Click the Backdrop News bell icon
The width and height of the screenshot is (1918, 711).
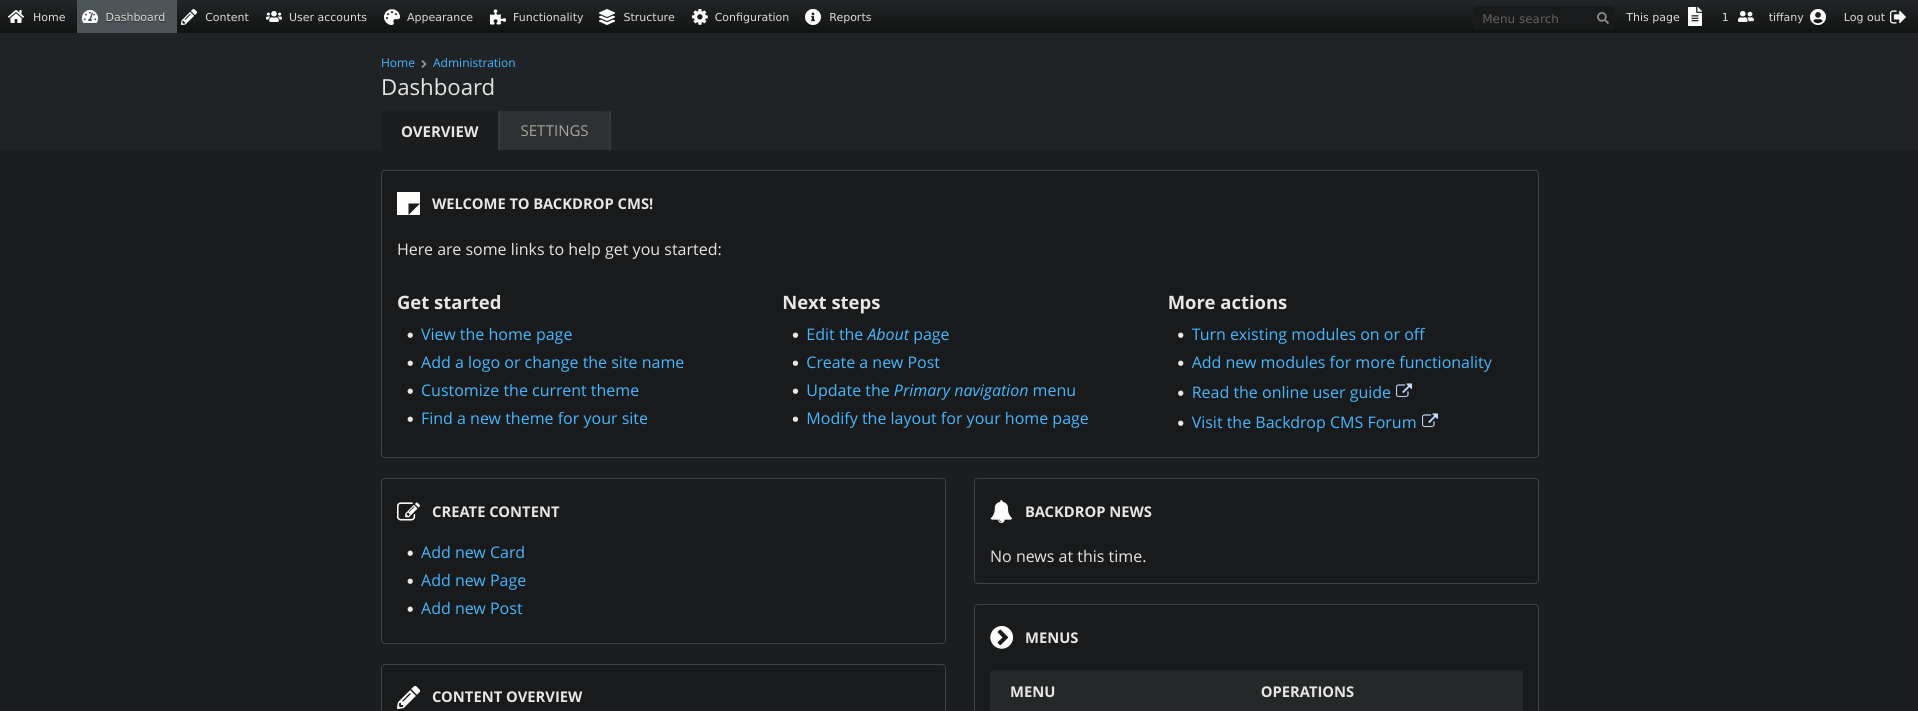pos(1001,511)
